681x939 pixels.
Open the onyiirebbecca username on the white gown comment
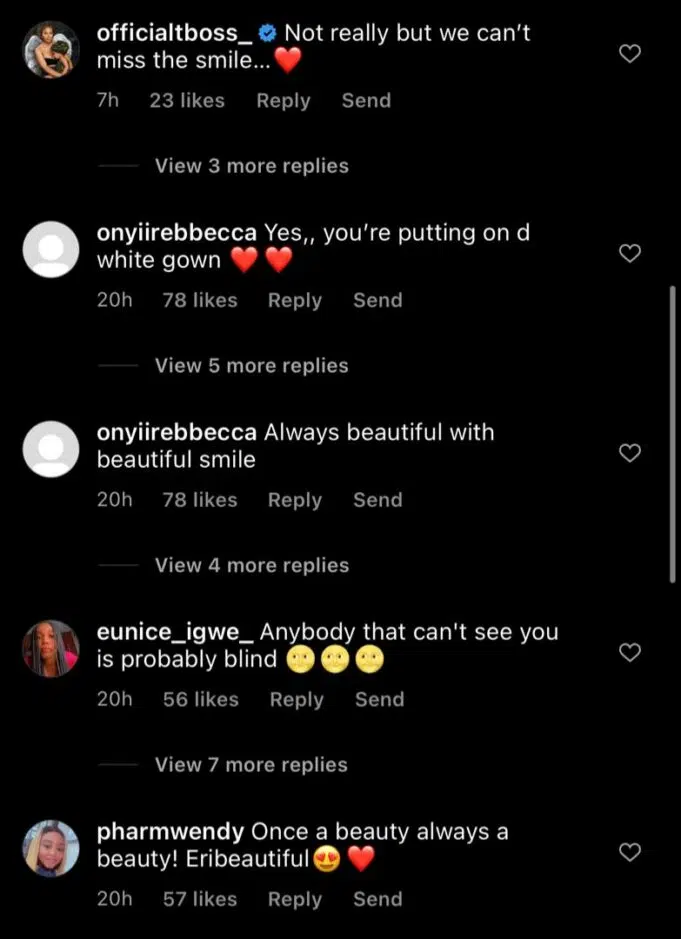pyautogui.click(x=177, y=233)
